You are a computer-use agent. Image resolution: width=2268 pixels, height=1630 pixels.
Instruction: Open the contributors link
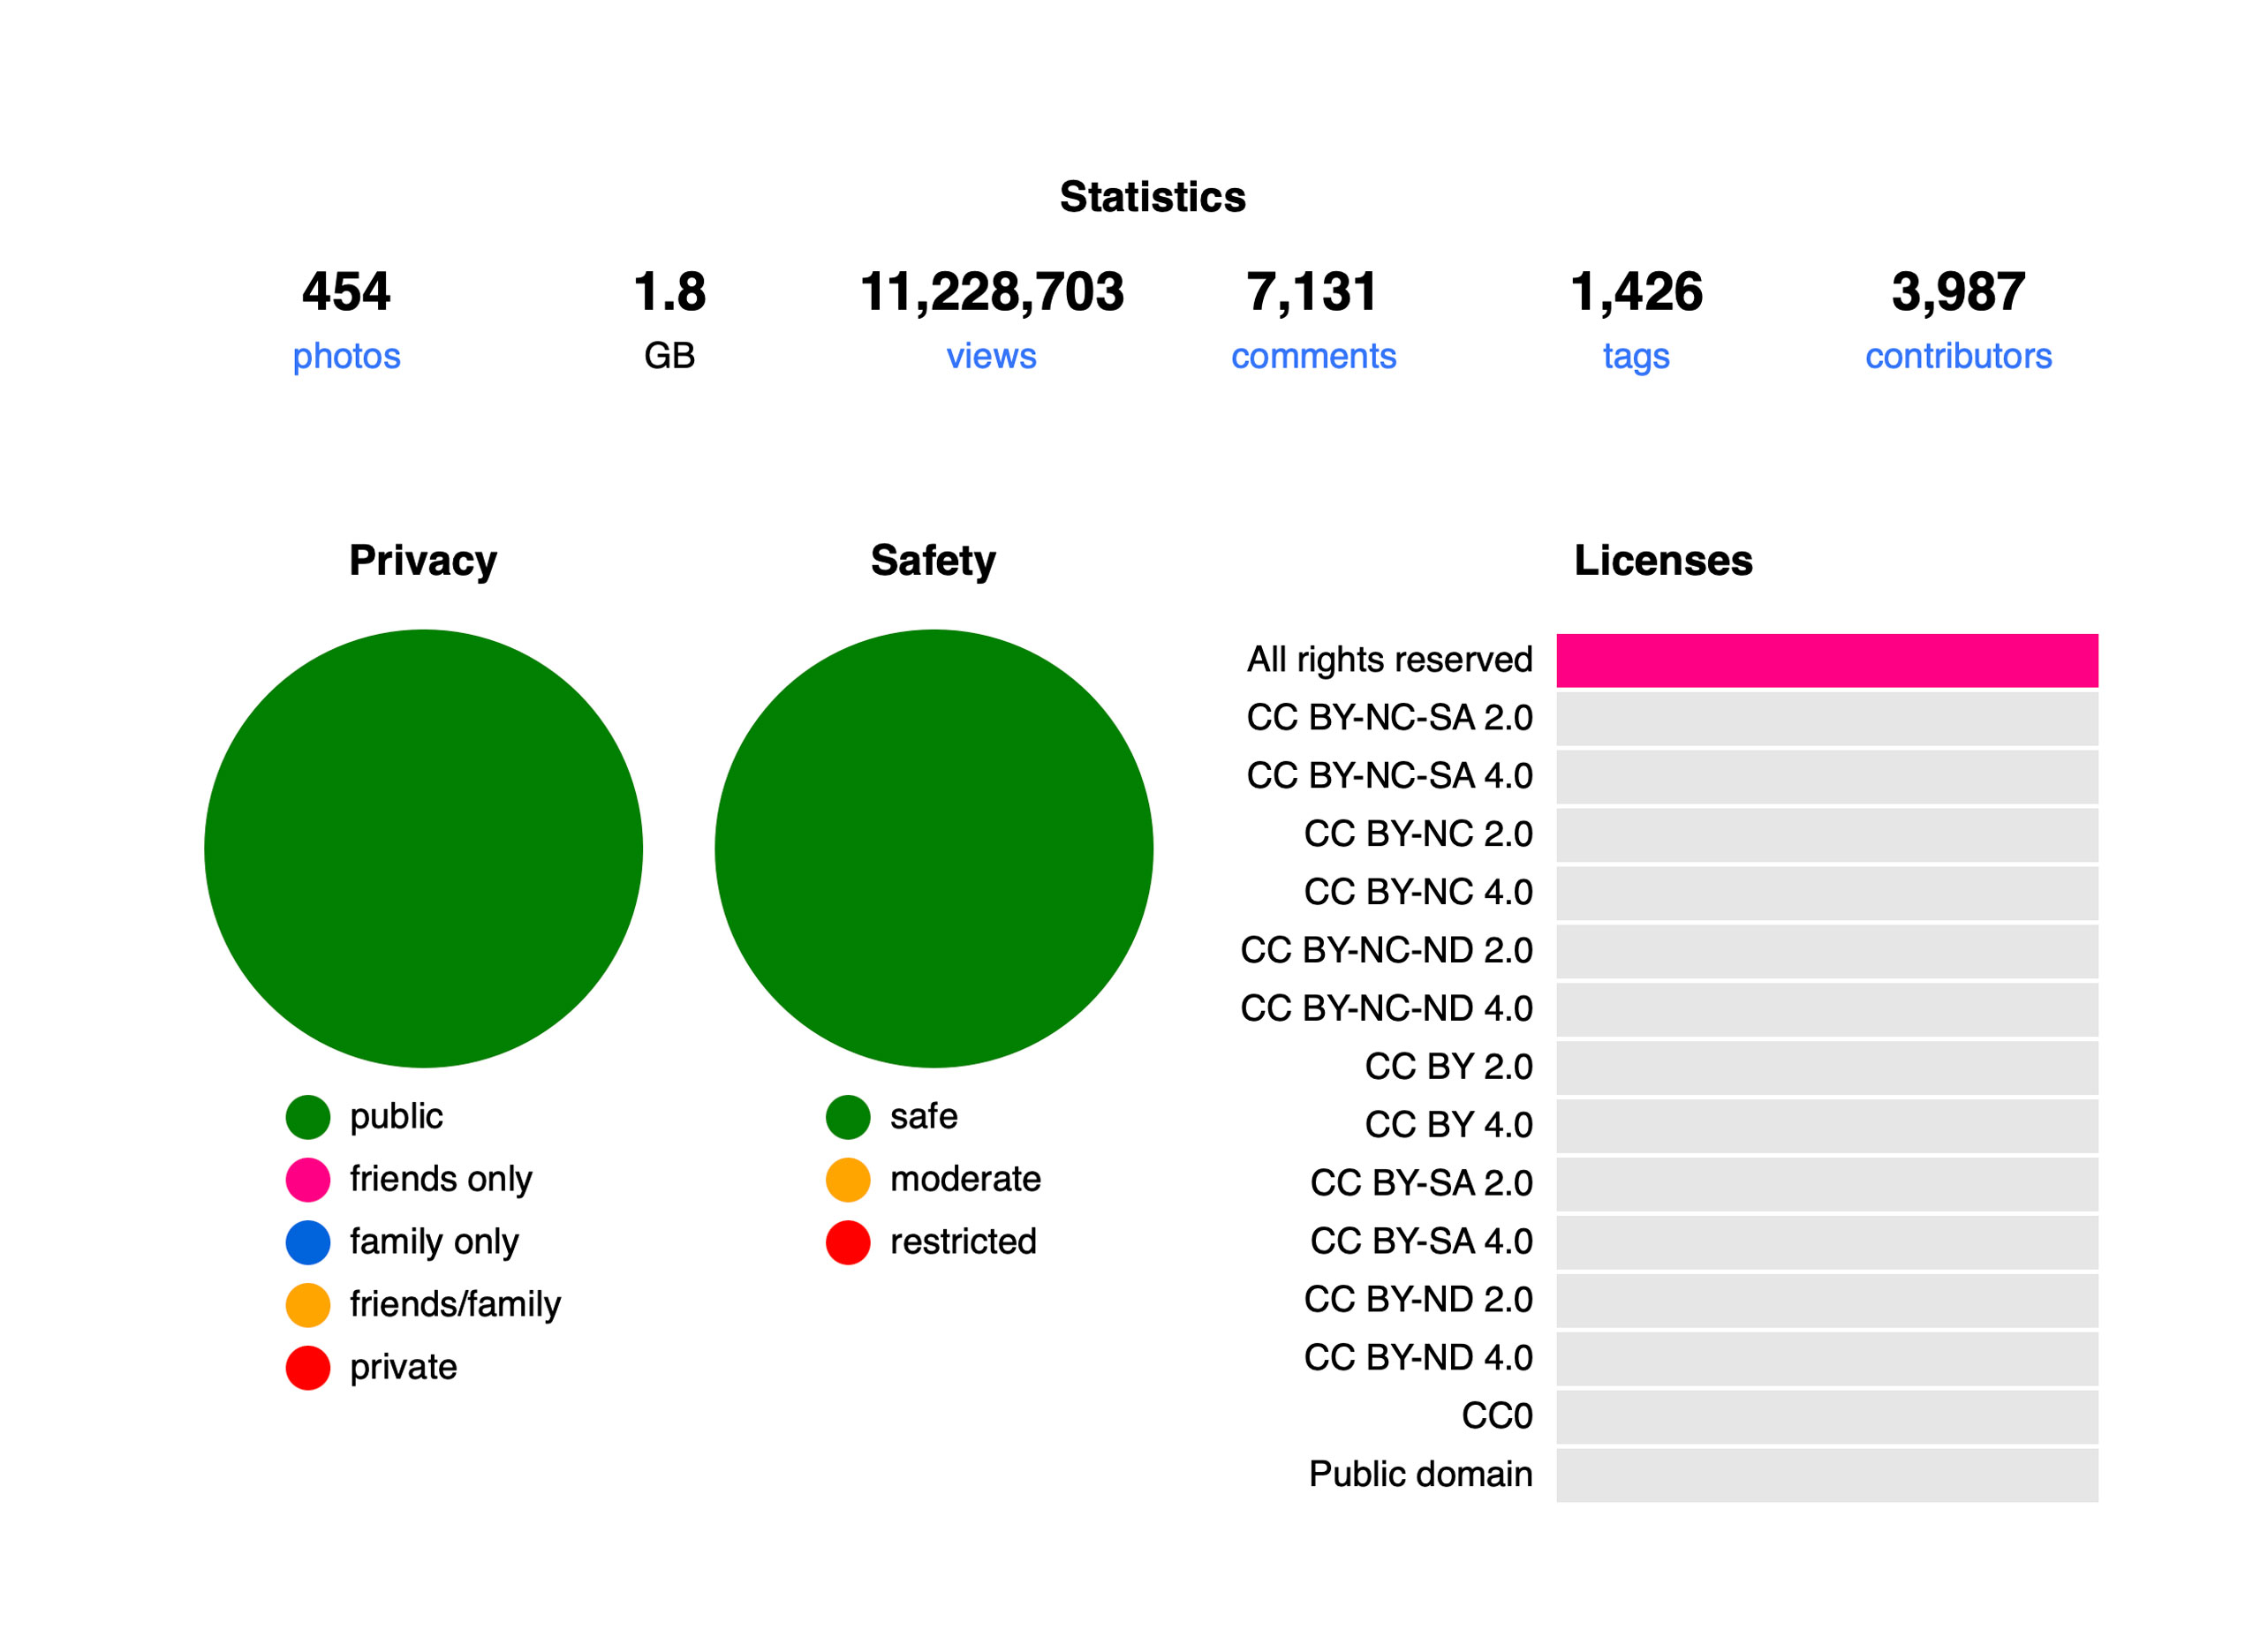(1958, 356)
